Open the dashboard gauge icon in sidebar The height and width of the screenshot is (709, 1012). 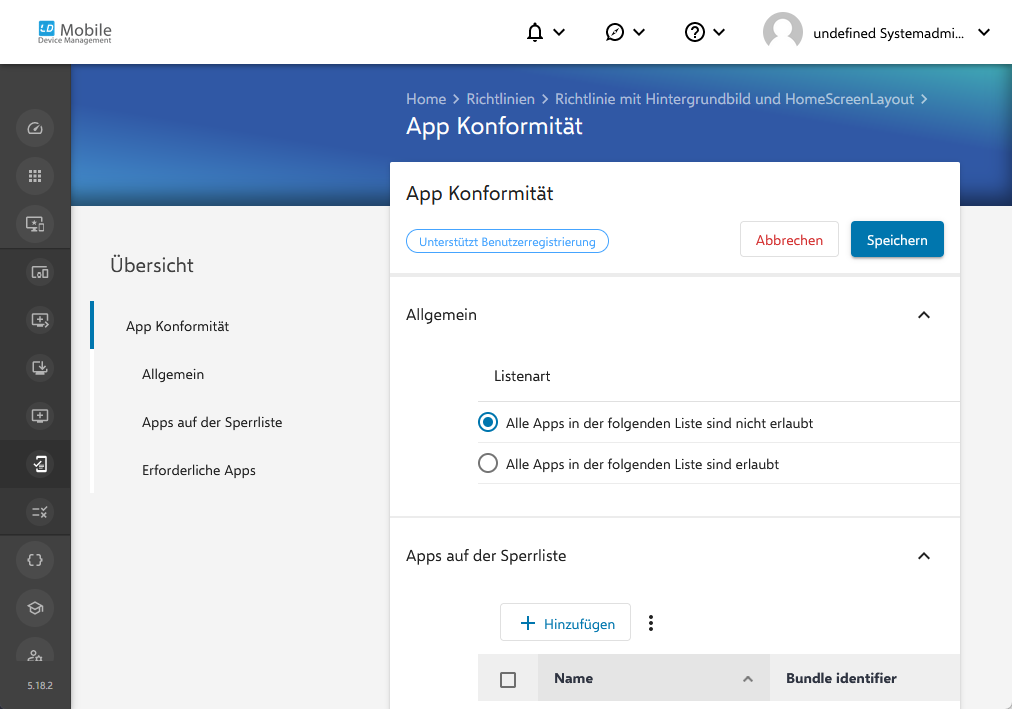(35, 128)
